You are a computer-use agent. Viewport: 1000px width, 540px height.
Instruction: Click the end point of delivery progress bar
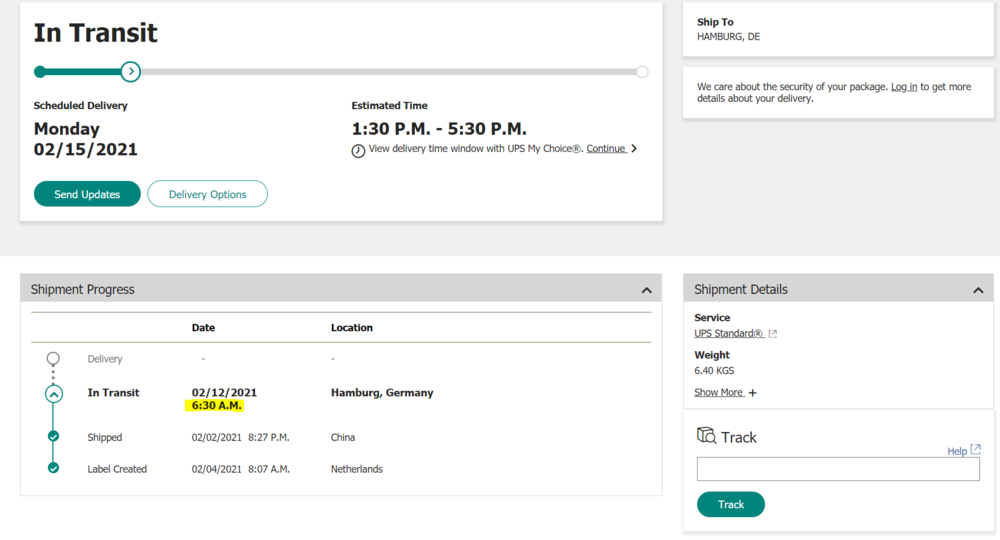[x=642, y=71]
